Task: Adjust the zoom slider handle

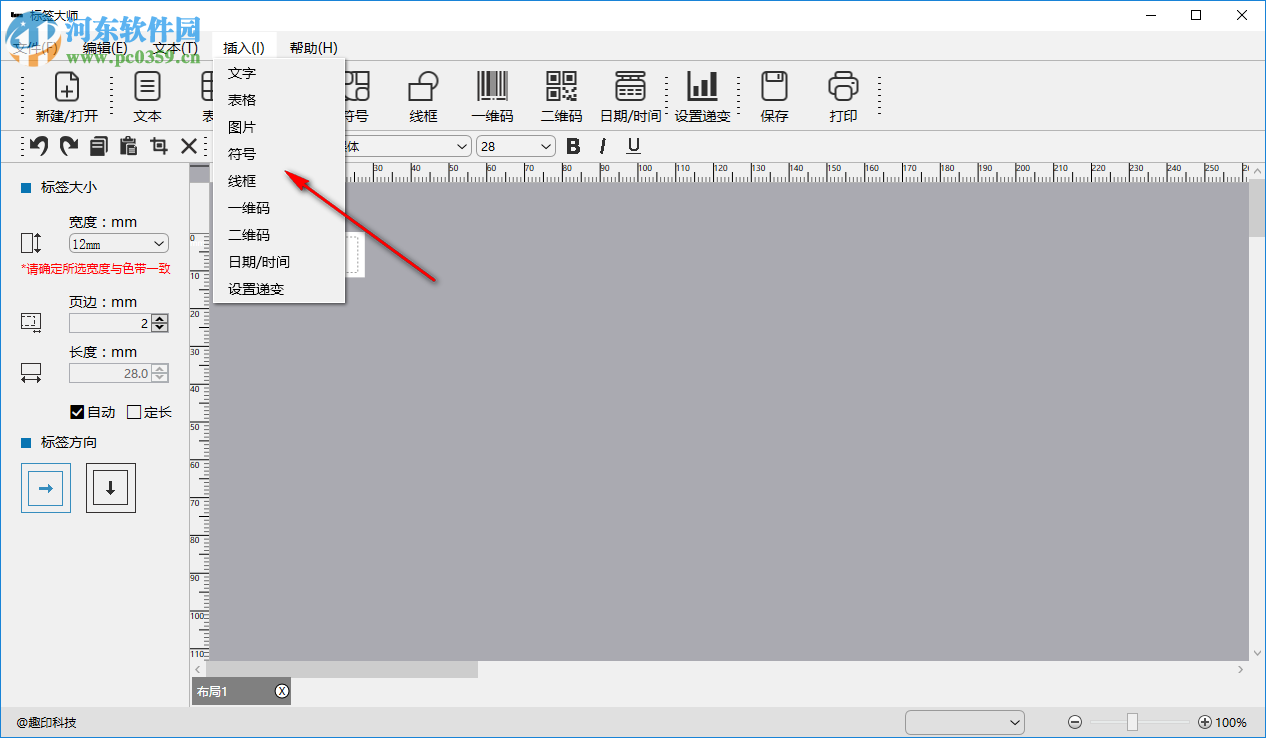Action: 1132,722
